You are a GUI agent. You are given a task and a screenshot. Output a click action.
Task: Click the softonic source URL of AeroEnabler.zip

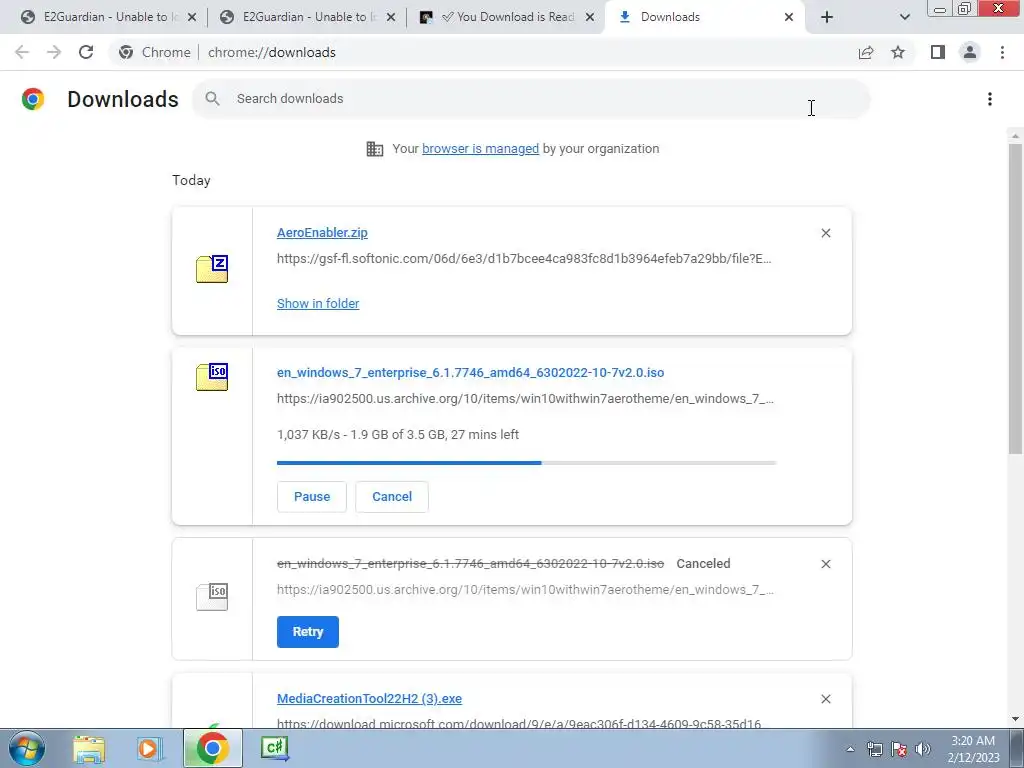[x=524, y=259]
